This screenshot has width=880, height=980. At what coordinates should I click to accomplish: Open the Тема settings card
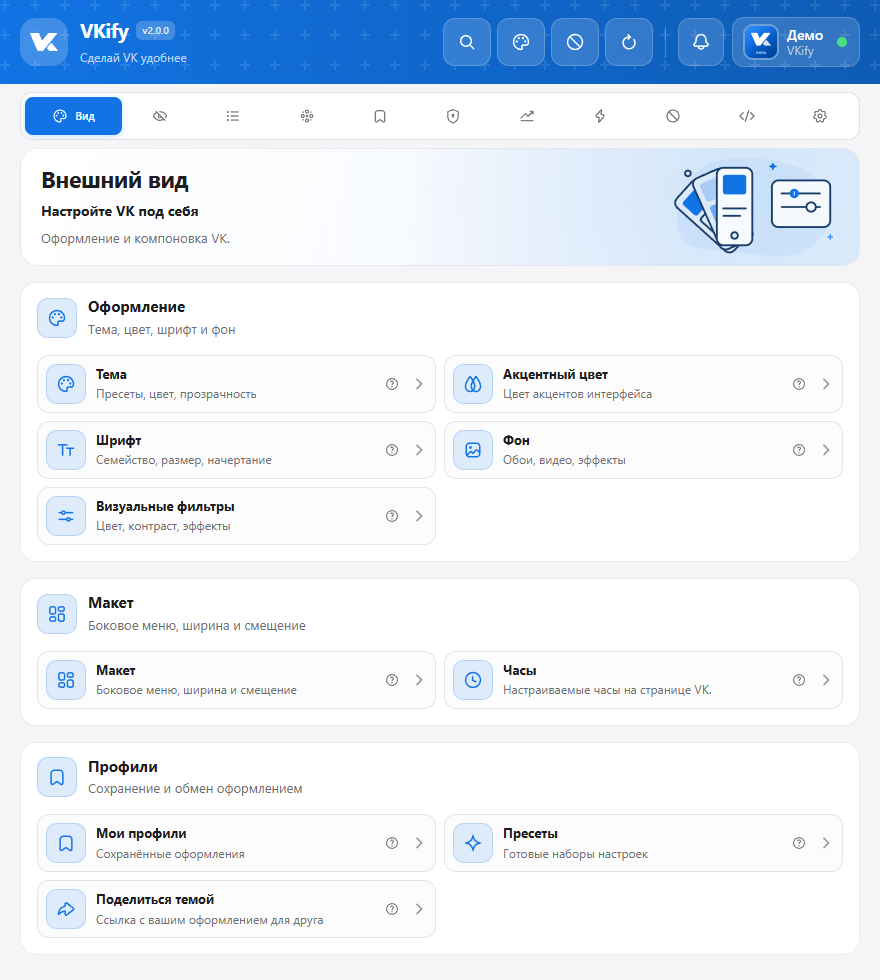pos(236,384)
